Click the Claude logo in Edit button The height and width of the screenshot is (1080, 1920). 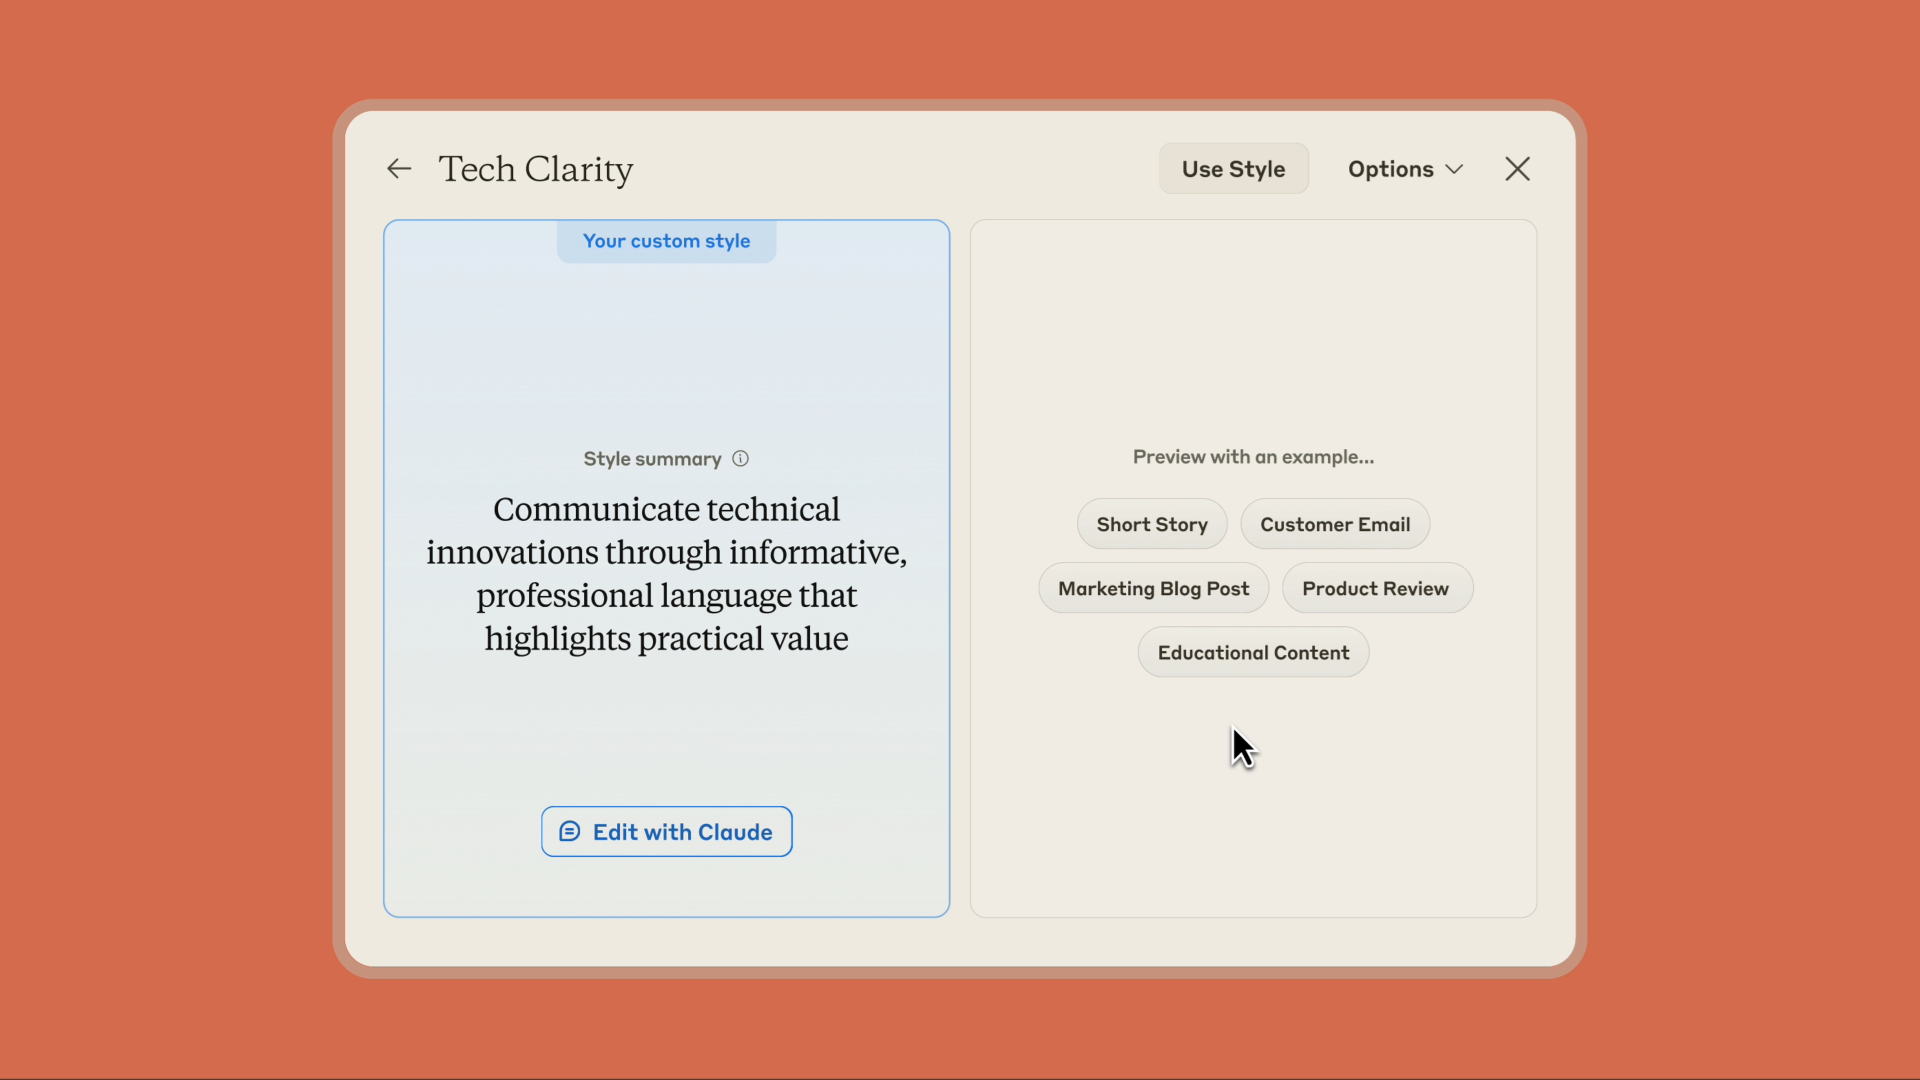click(570, 831)
